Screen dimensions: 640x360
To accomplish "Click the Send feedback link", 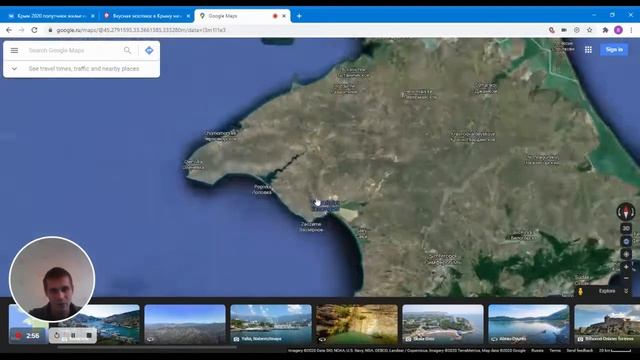I will [579, 350].
